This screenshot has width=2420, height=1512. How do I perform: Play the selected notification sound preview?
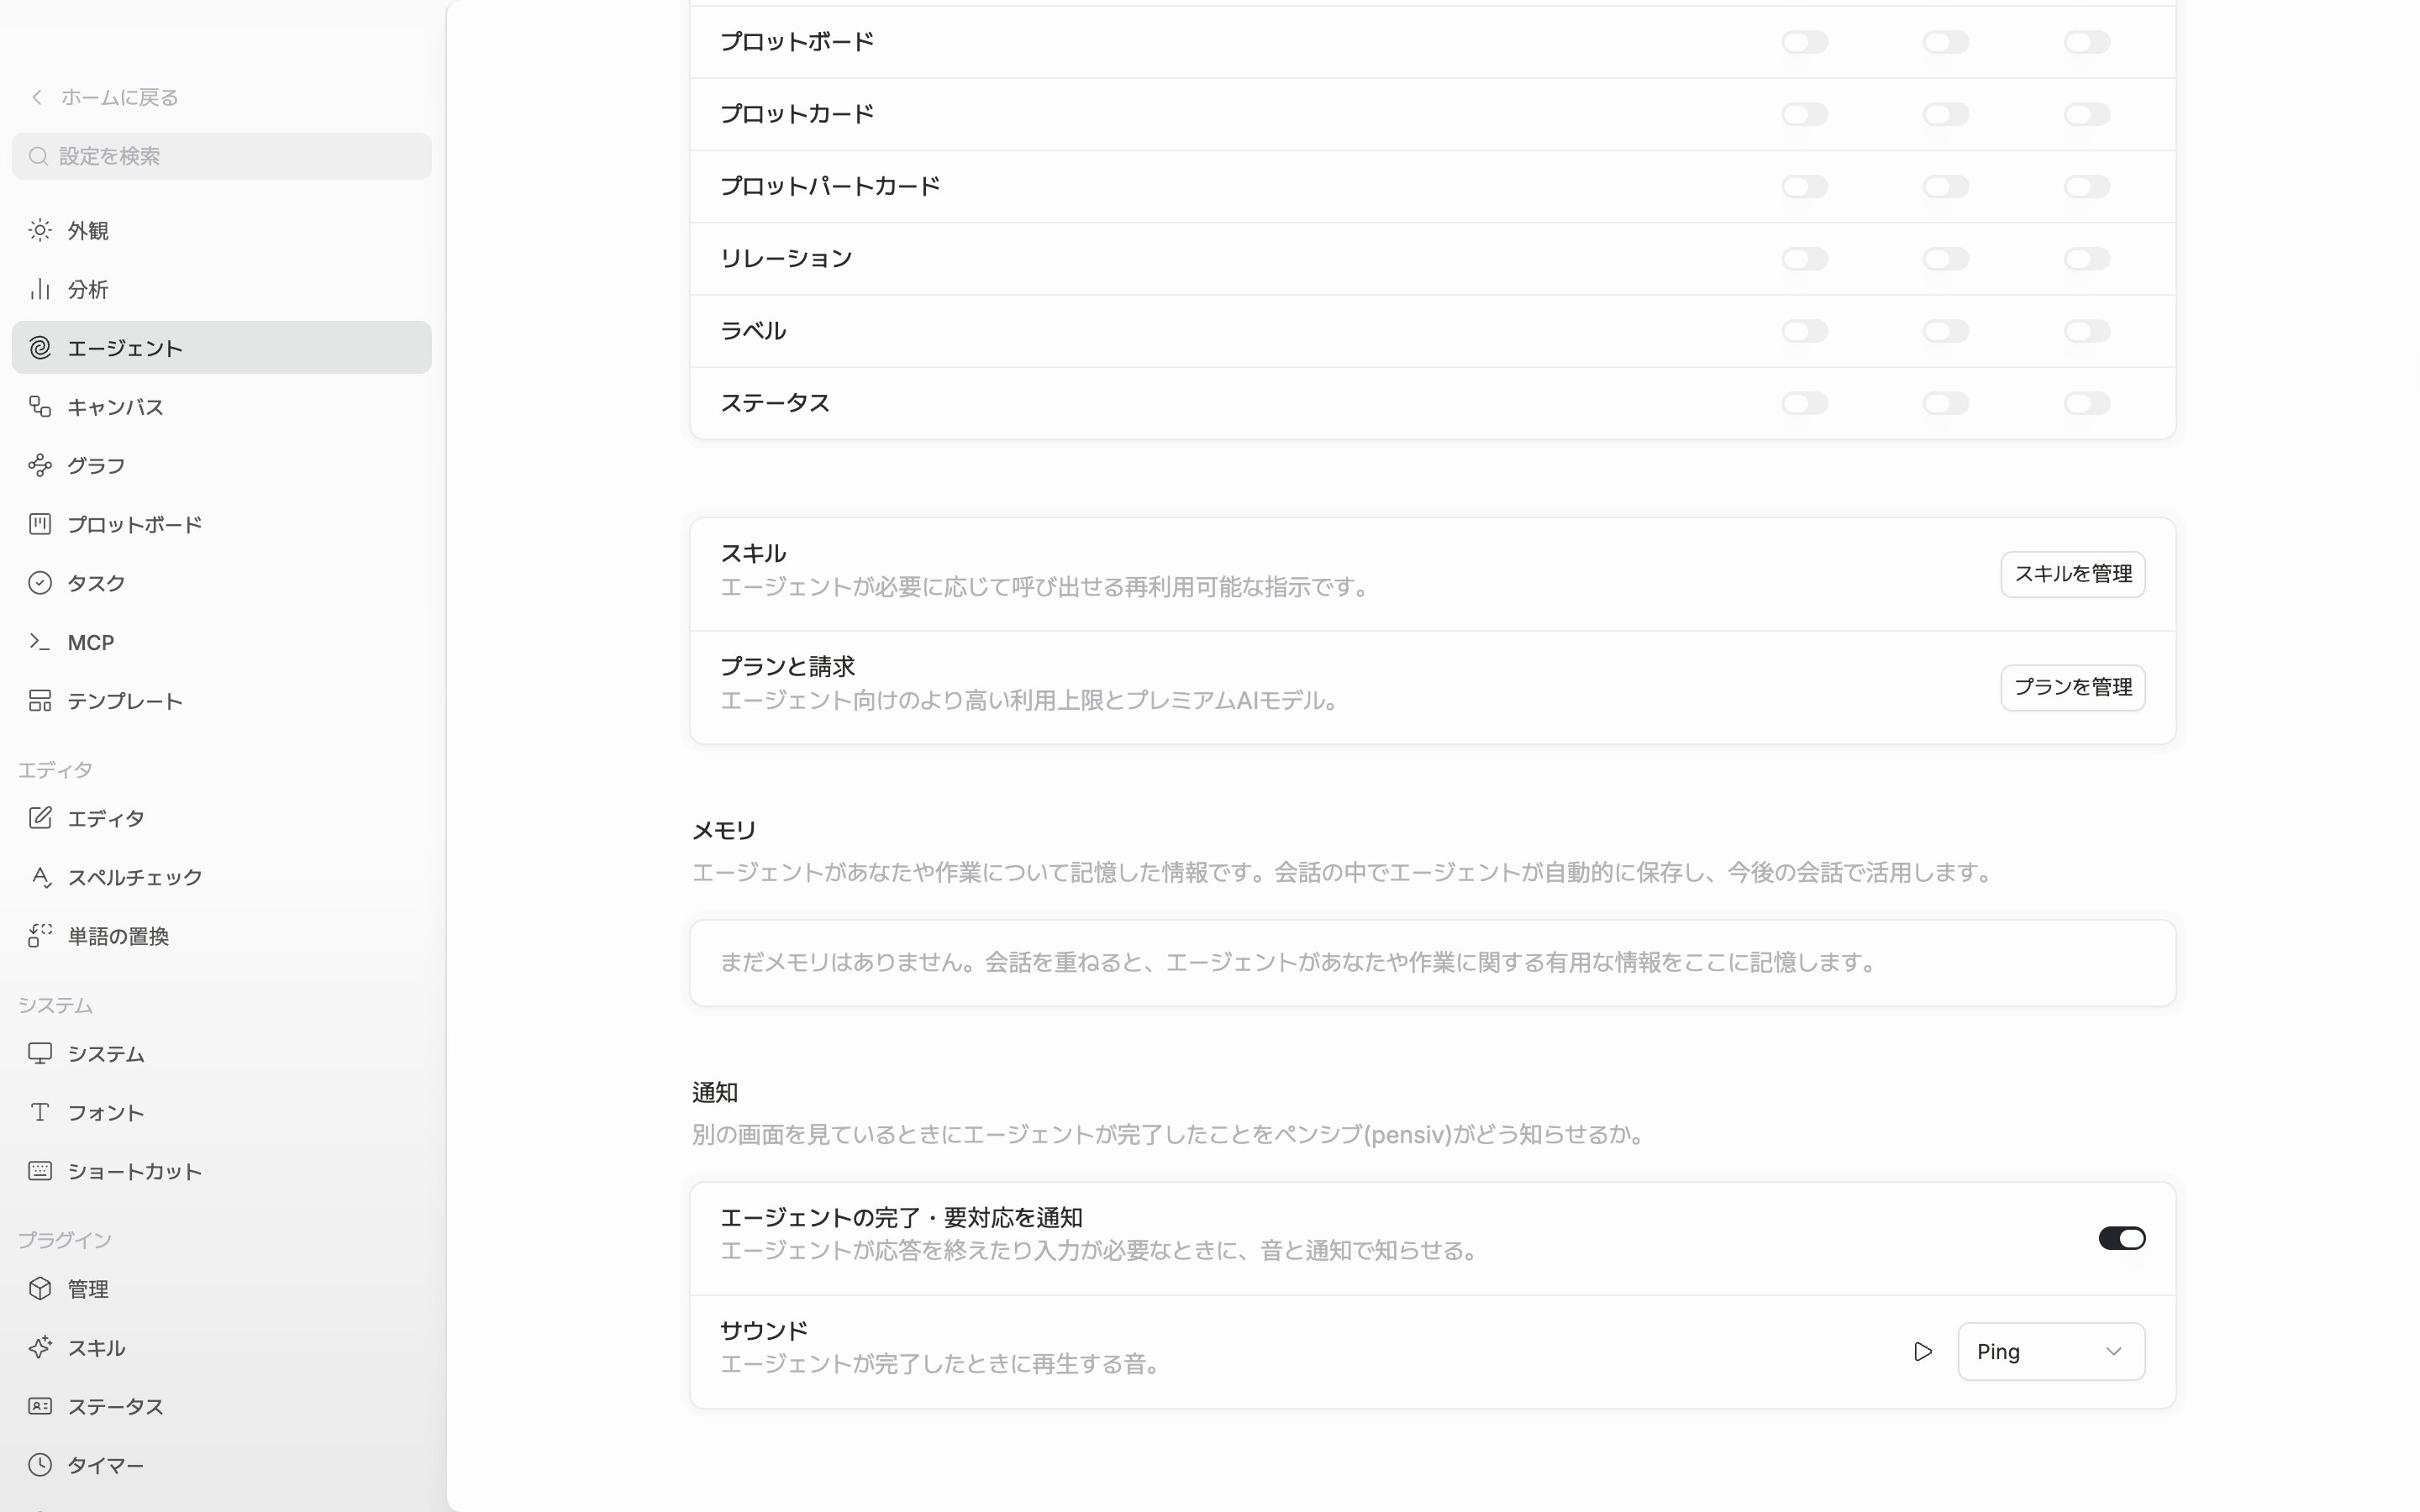(1922, 1352)
